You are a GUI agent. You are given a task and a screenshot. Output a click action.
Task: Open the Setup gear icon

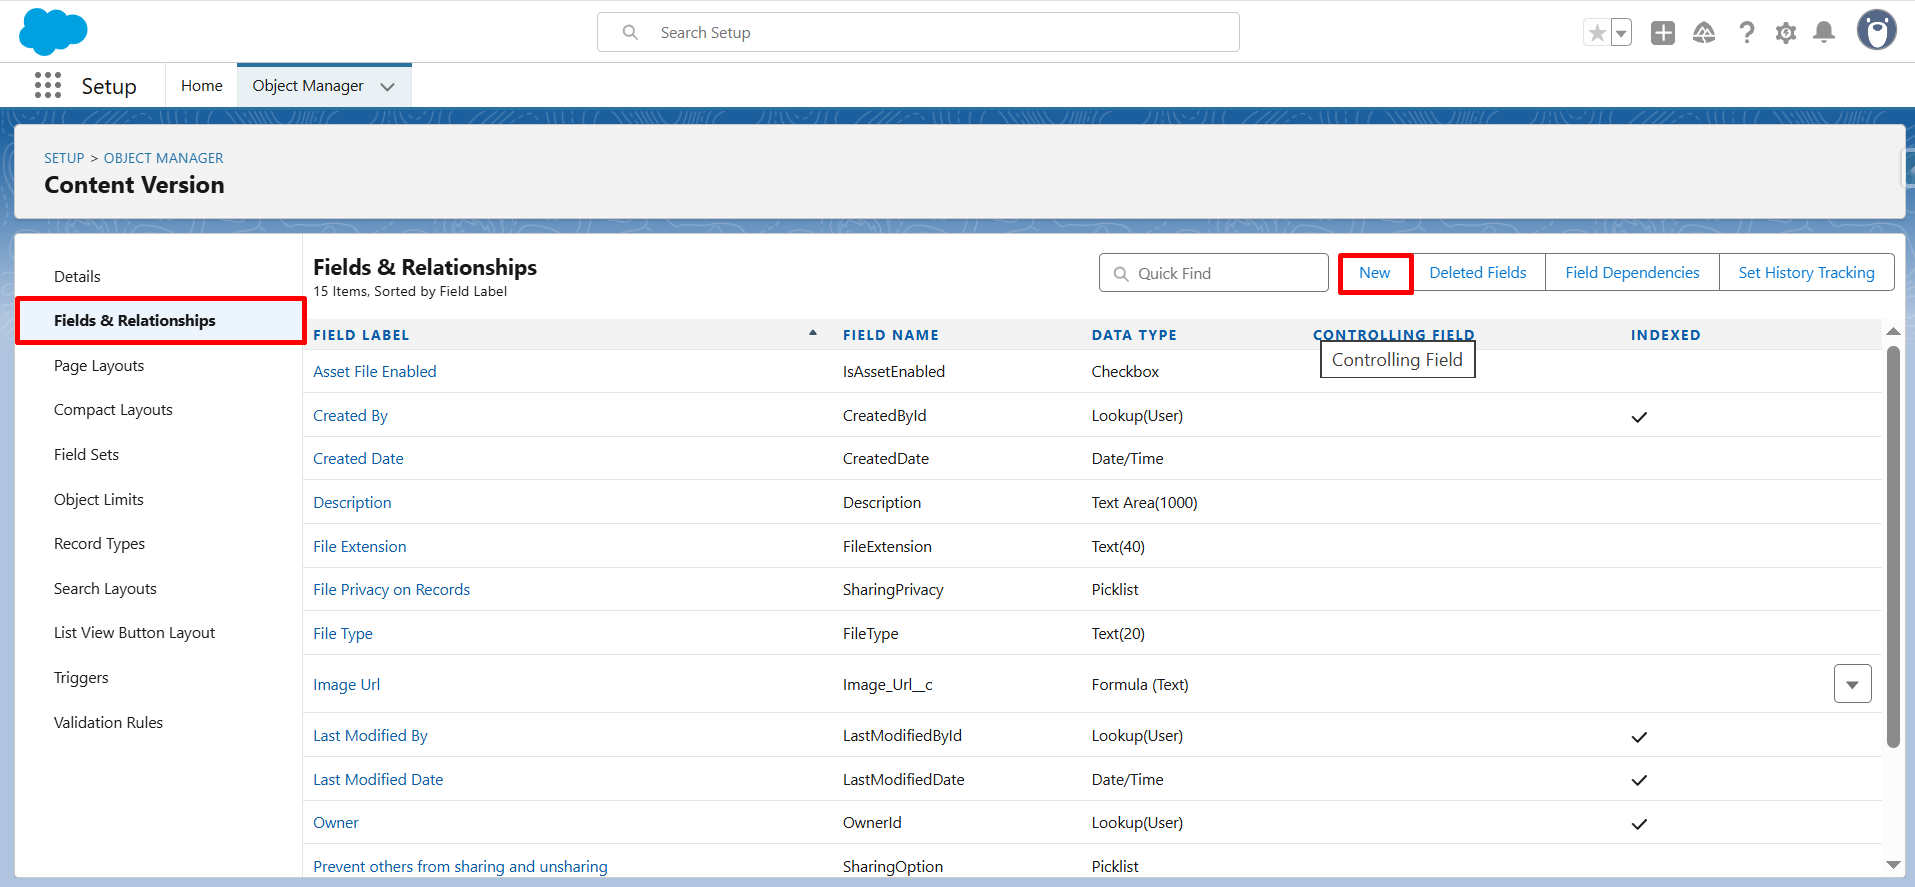[1785, 33]
